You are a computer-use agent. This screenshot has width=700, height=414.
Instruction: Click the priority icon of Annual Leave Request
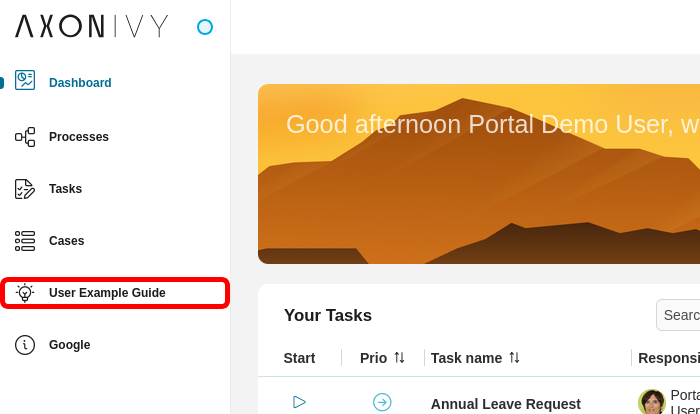click(382, 402)
